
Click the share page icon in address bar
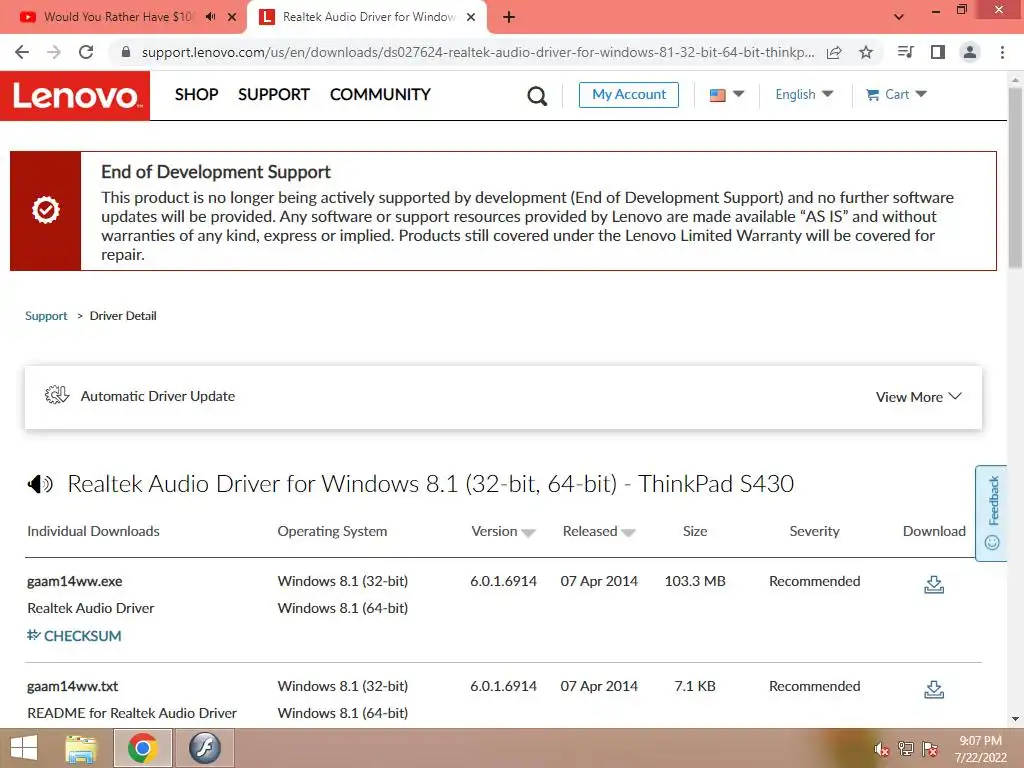click(x=834, y=52)
